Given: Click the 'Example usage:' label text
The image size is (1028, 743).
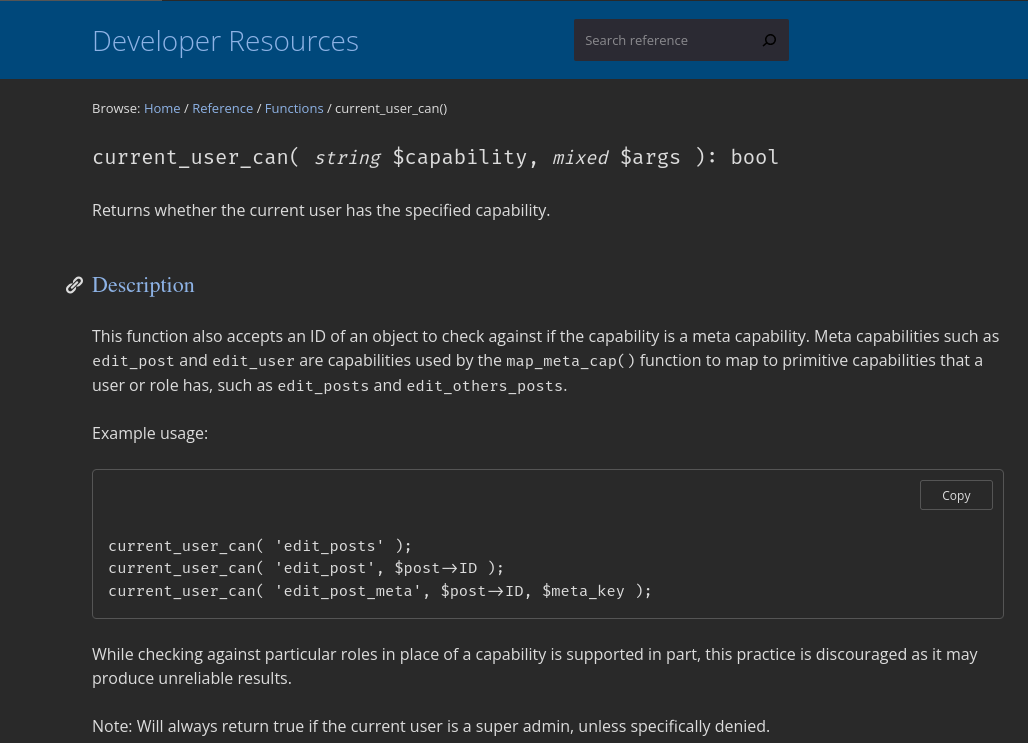Looking at the screenshot, I should [150, 433].
